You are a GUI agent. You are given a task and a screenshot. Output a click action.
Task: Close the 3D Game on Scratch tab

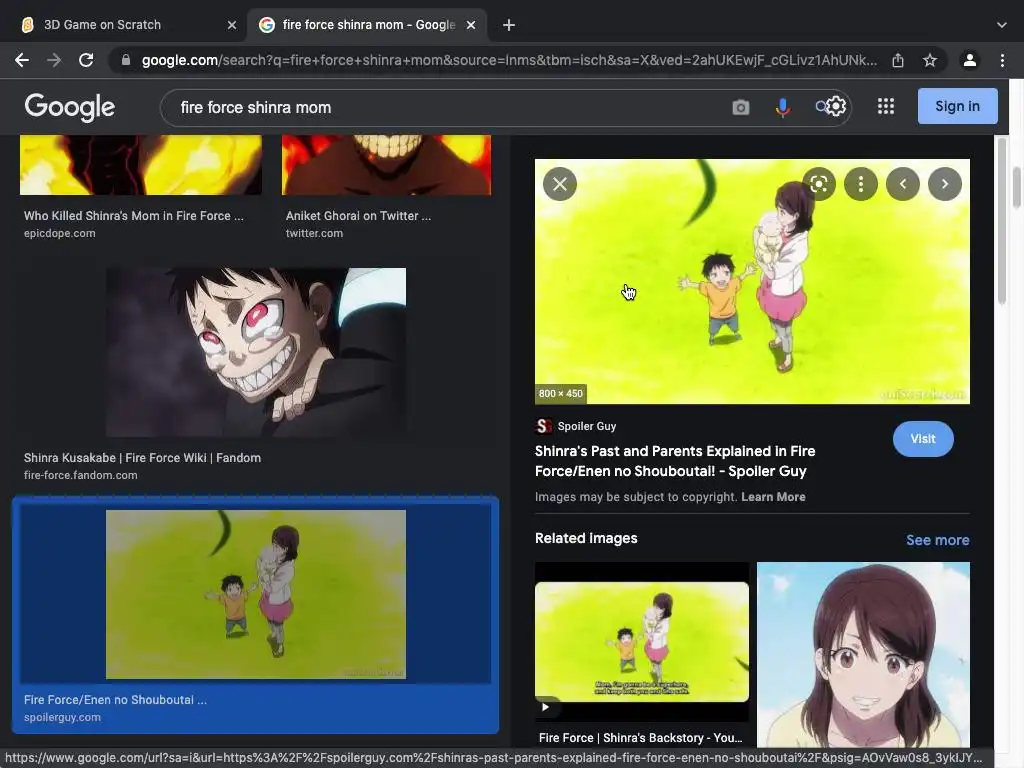coord(232,25)
